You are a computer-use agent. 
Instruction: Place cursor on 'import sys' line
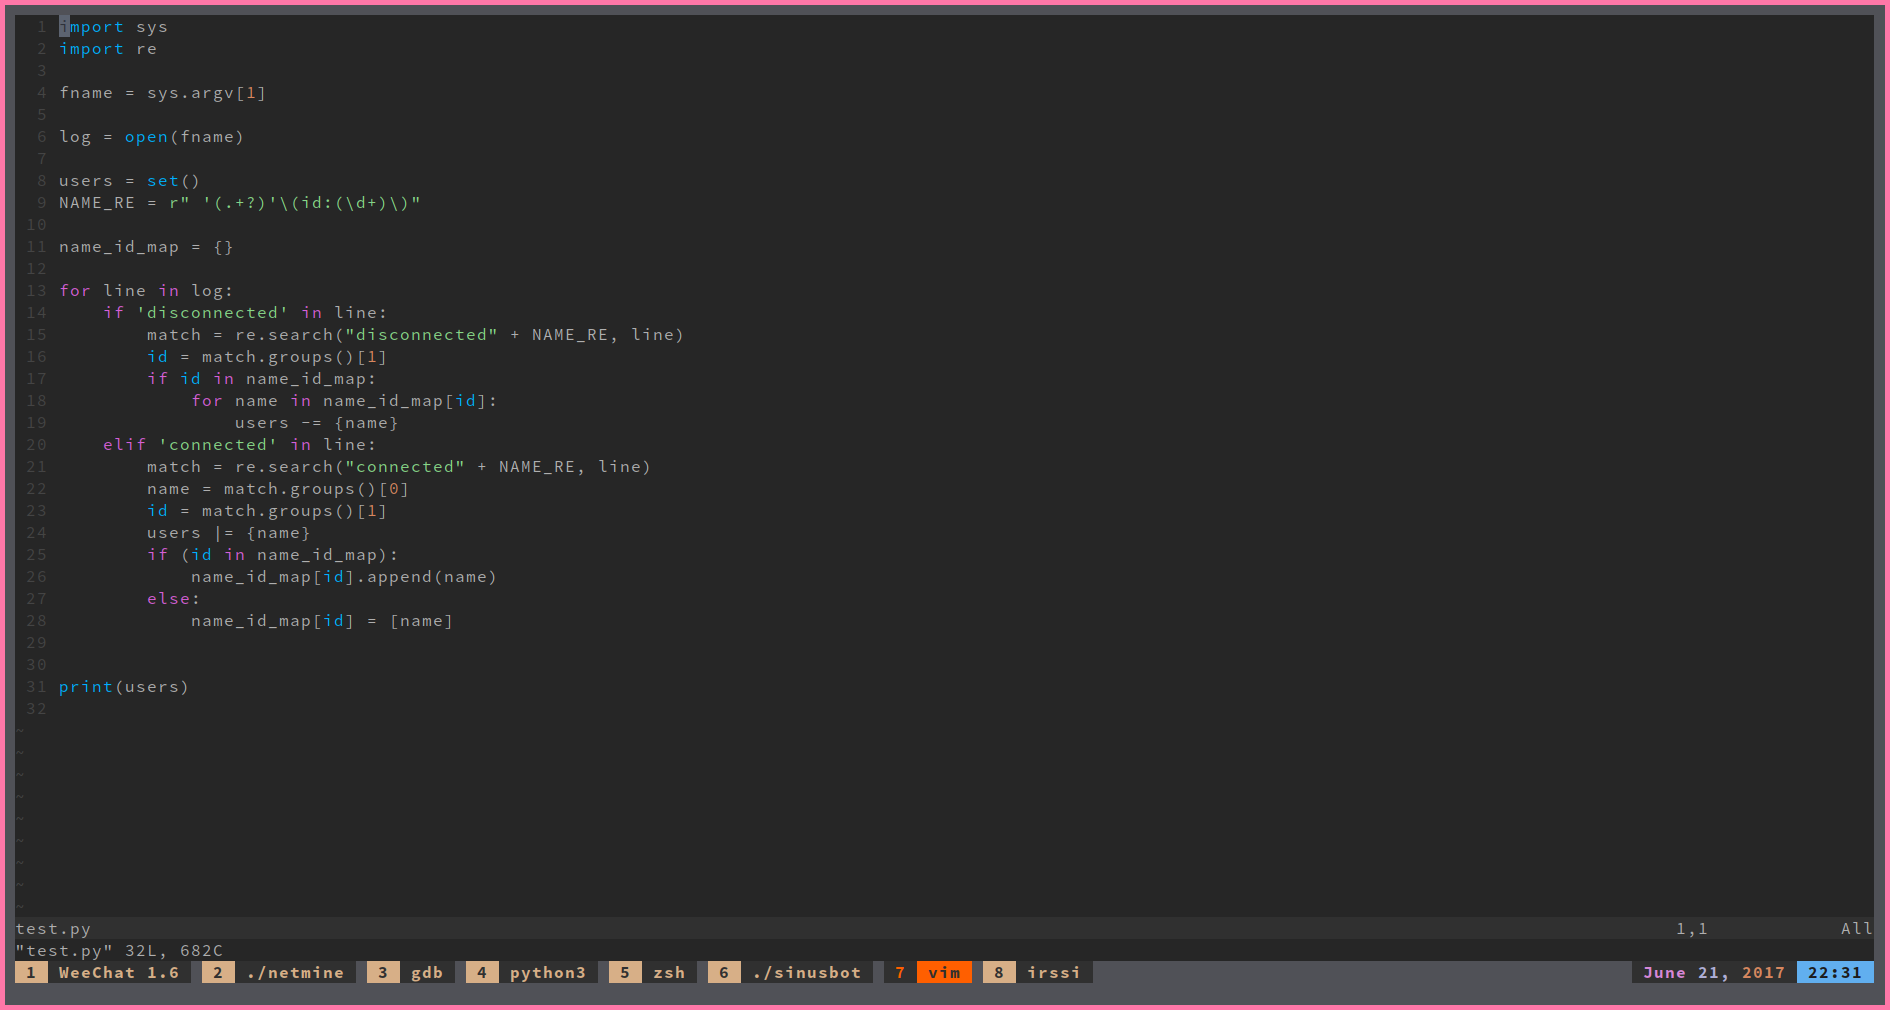click(113, 27)
